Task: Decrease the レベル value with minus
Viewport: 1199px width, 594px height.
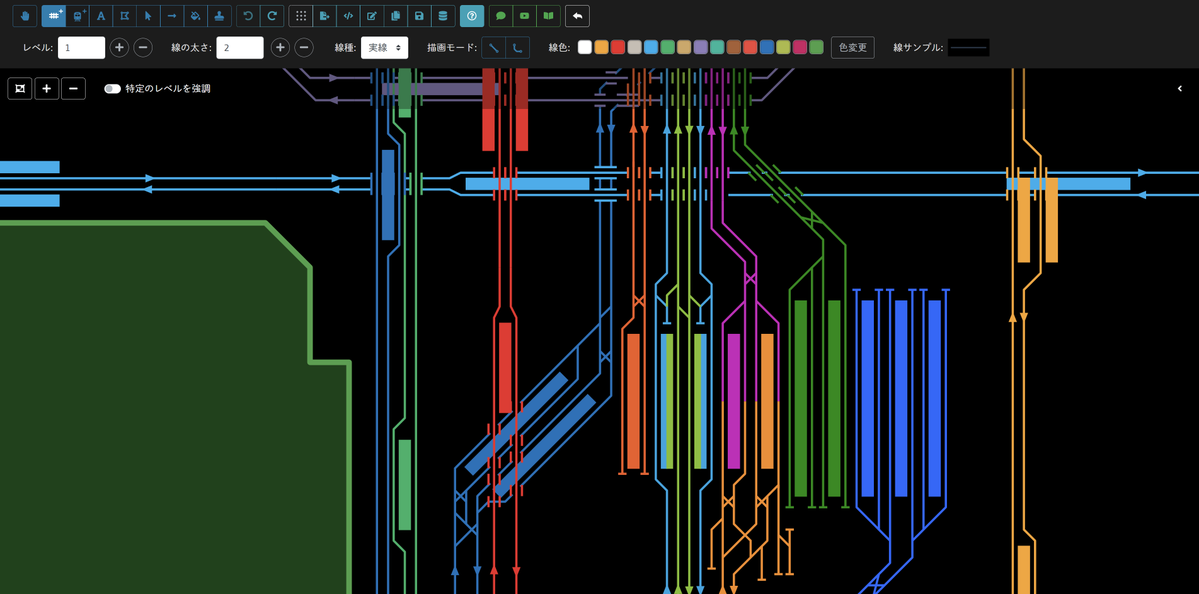Action: [x=143, y=47]
